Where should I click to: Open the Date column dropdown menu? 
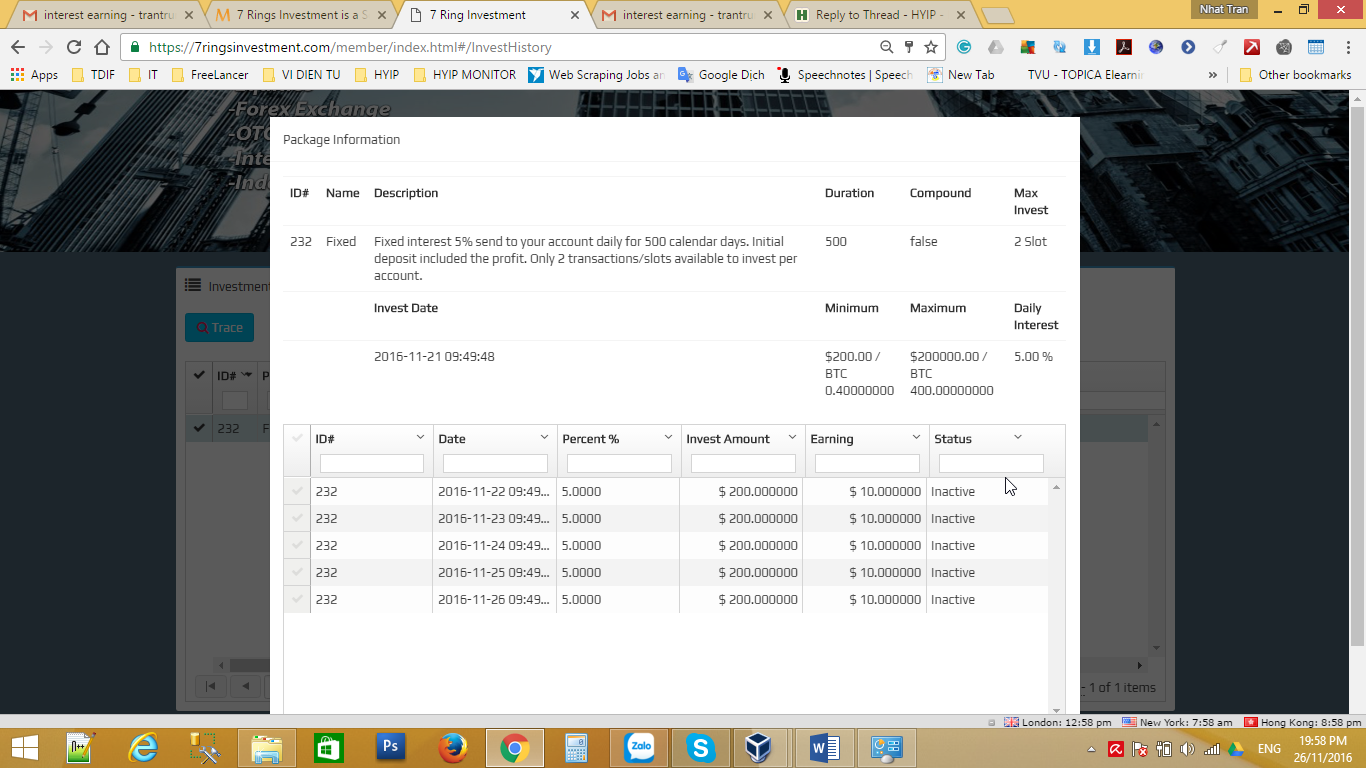(x=544, y=438)
